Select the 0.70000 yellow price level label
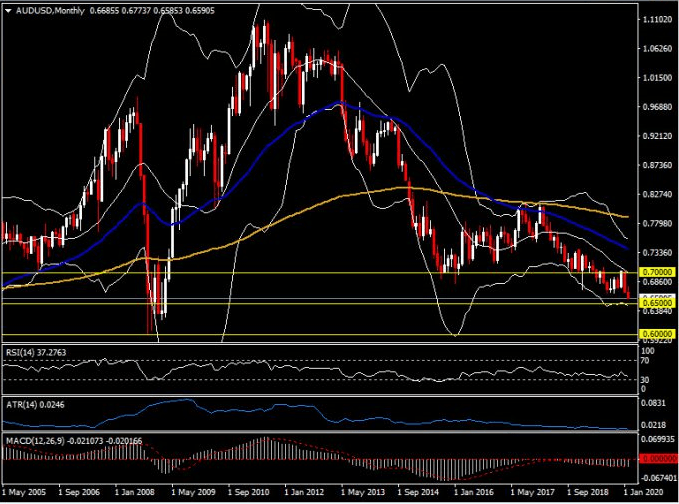Viewport: 679px width, 504px height. 657,272
